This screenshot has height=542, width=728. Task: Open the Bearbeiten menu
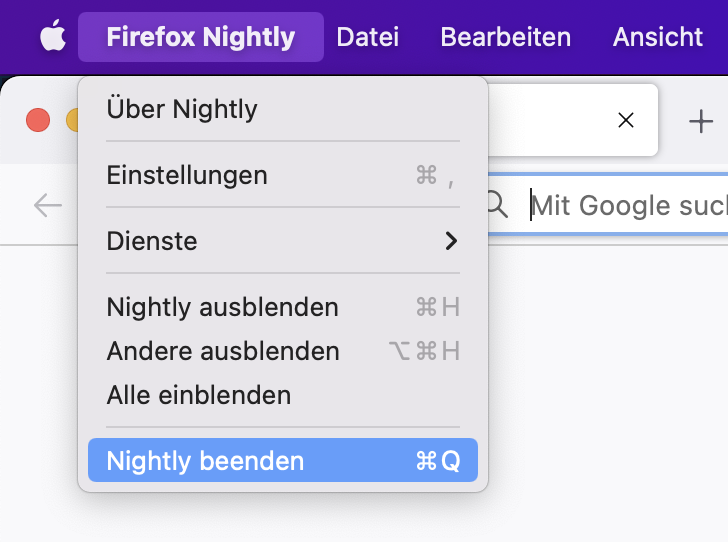click(x=505, y=37)
